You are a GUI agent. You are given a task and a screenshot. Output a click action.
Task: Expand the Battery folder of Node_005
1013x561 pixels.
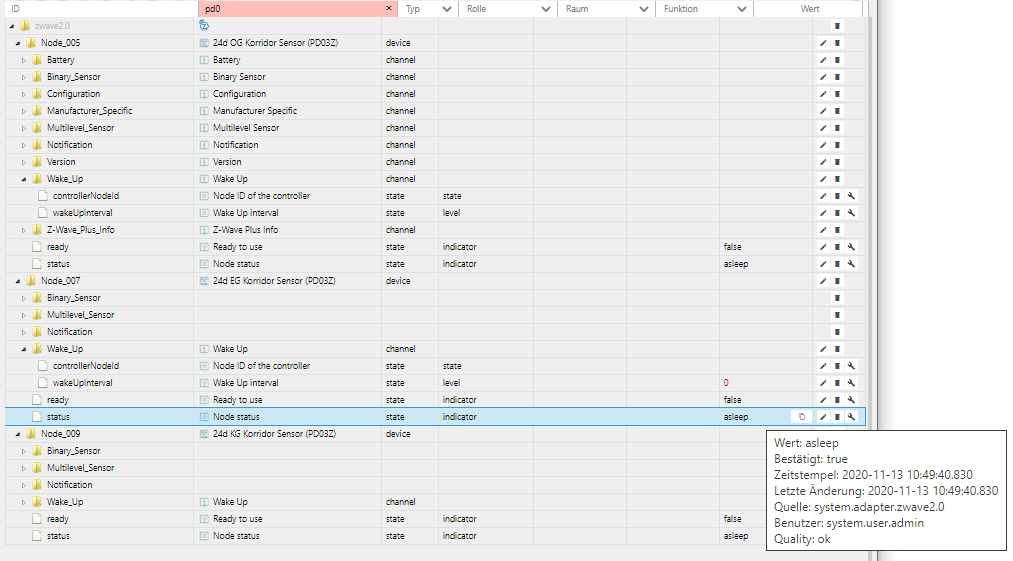pyautogui.click(x=24, y=60)
